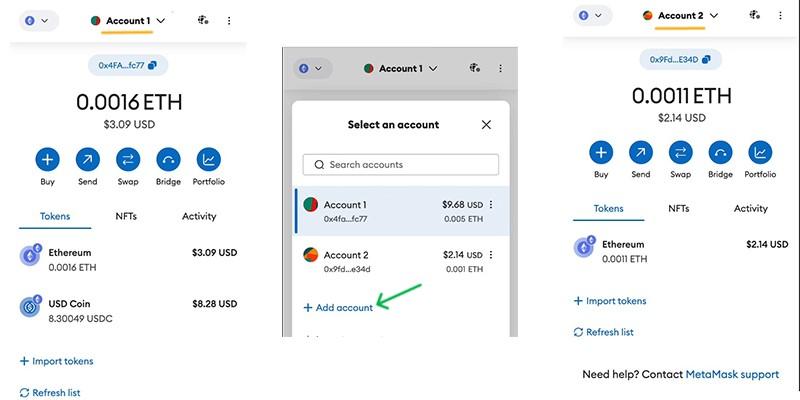Viewport: 800px width, 400px height.
Task: Open three-dot menu in middle panel header
Action: coord(501,68)
